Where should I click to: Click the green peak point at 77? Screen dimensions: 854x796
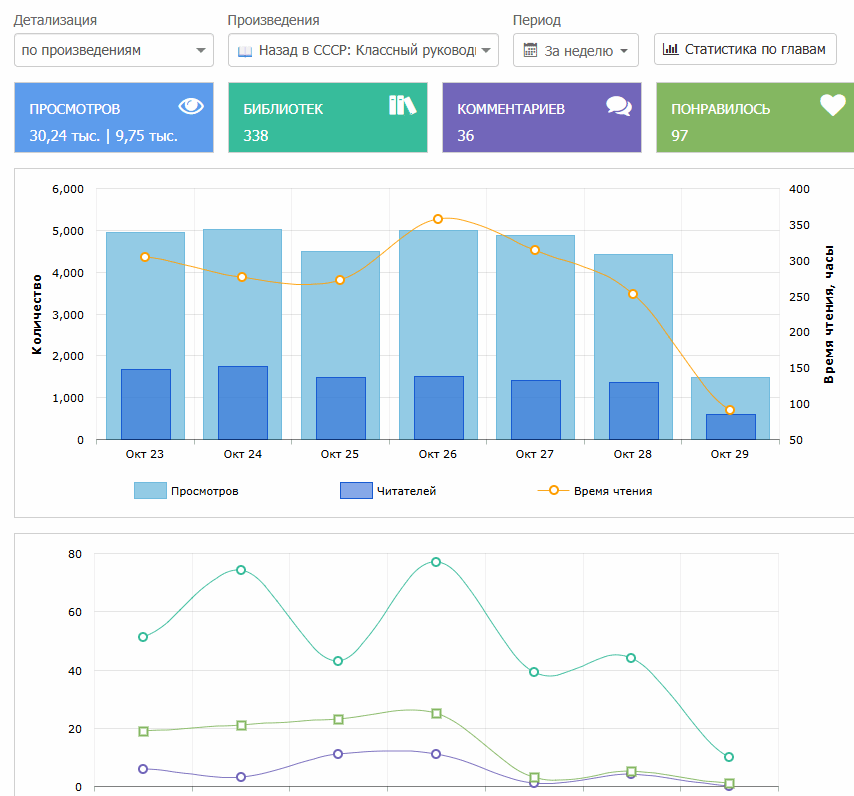click(436, 562)
